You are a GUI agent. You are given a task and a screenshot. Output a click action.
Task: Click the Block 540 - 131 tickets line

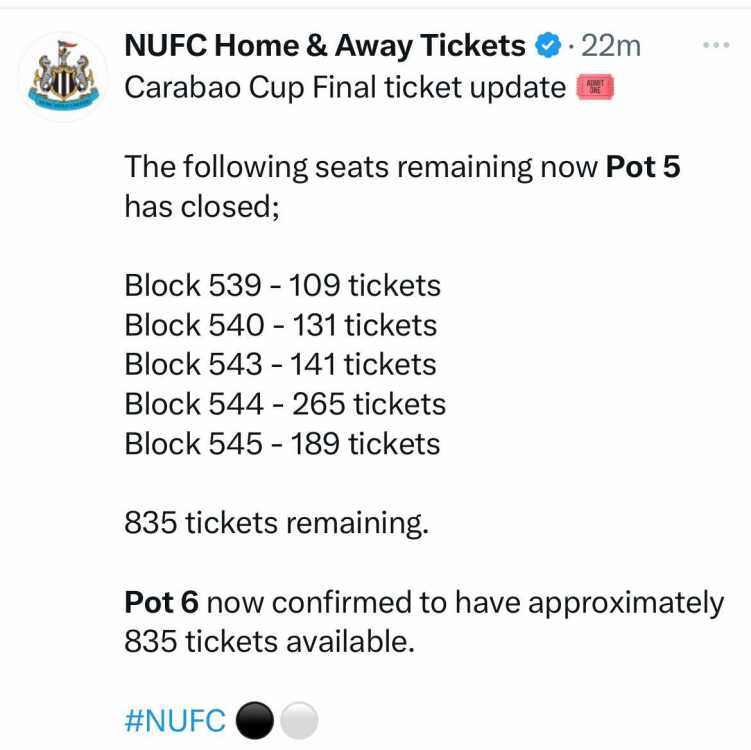pyautogui.click(x=281, y=325)
